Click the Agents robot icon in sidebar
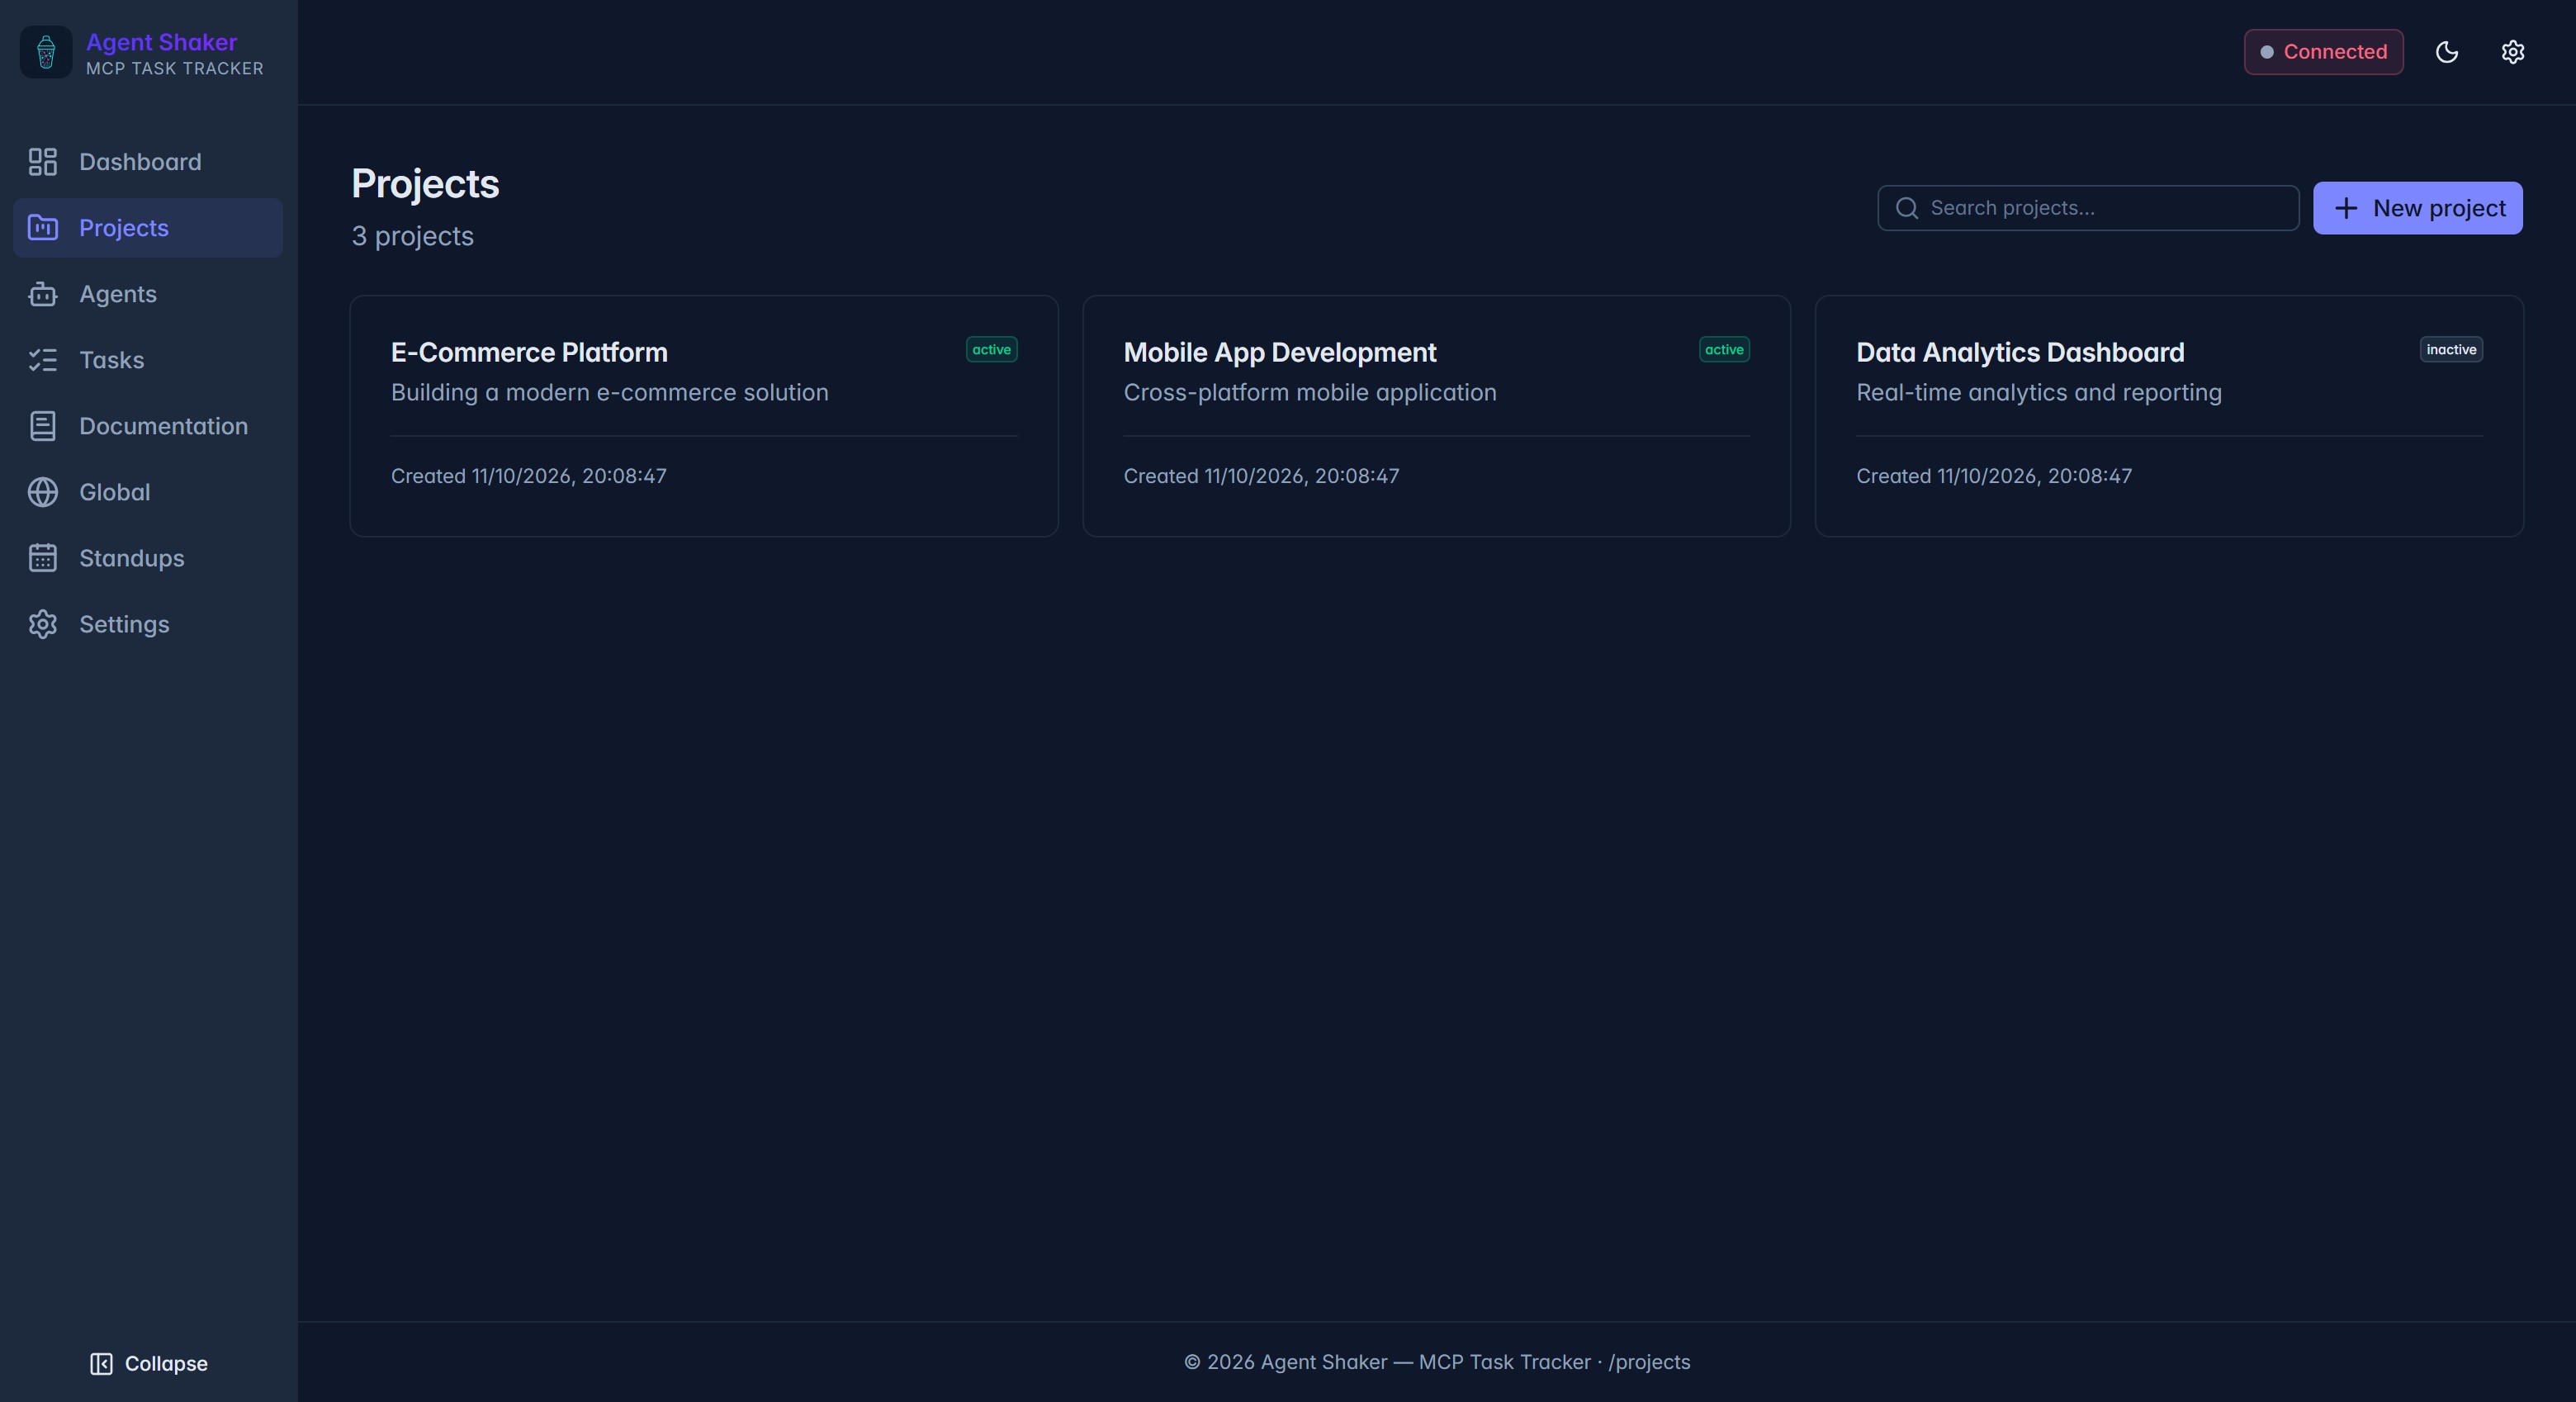 coord(43,294)
